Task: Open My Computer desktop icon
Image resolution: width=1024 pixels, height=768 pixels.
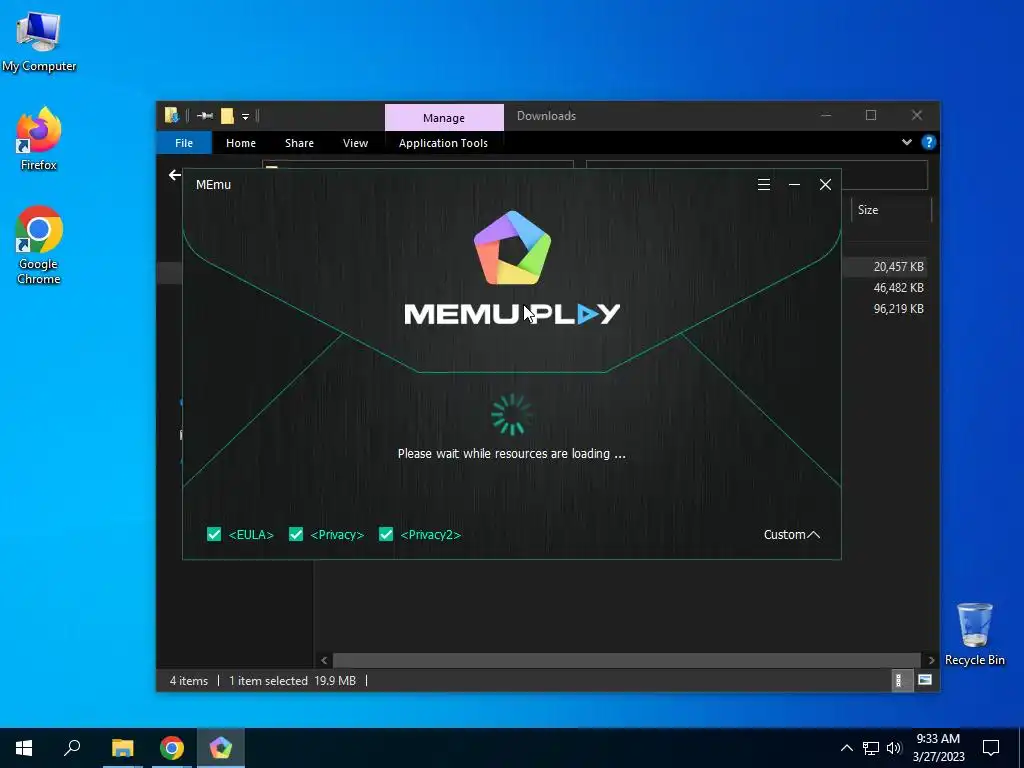Action: coord(39,42)
